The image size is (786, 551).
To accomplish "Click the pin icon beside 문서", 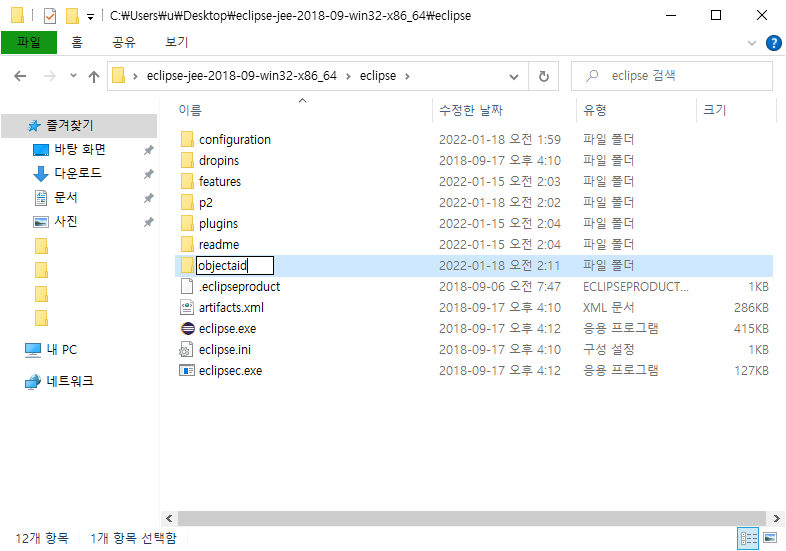I will [x=148, y=198].
